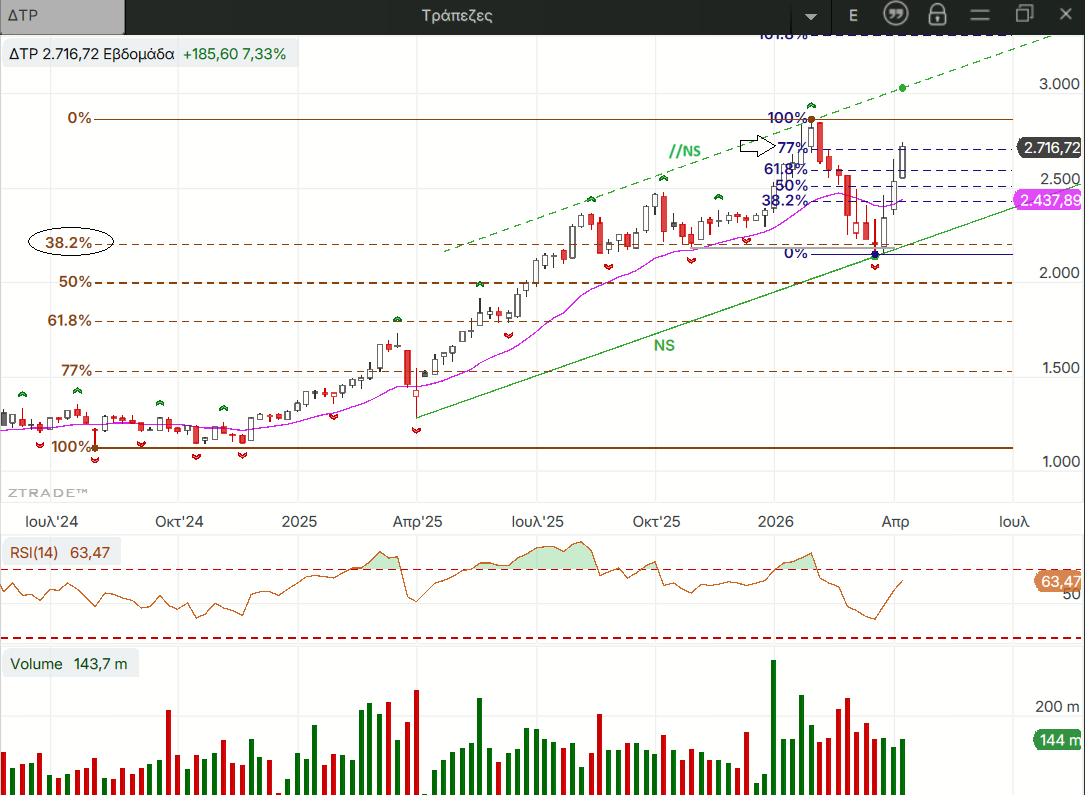Select the magenta 2.437,89 moving average tag
Image resolution: width=1085 pixels, height=795 pixels.
coord(1049,201)
